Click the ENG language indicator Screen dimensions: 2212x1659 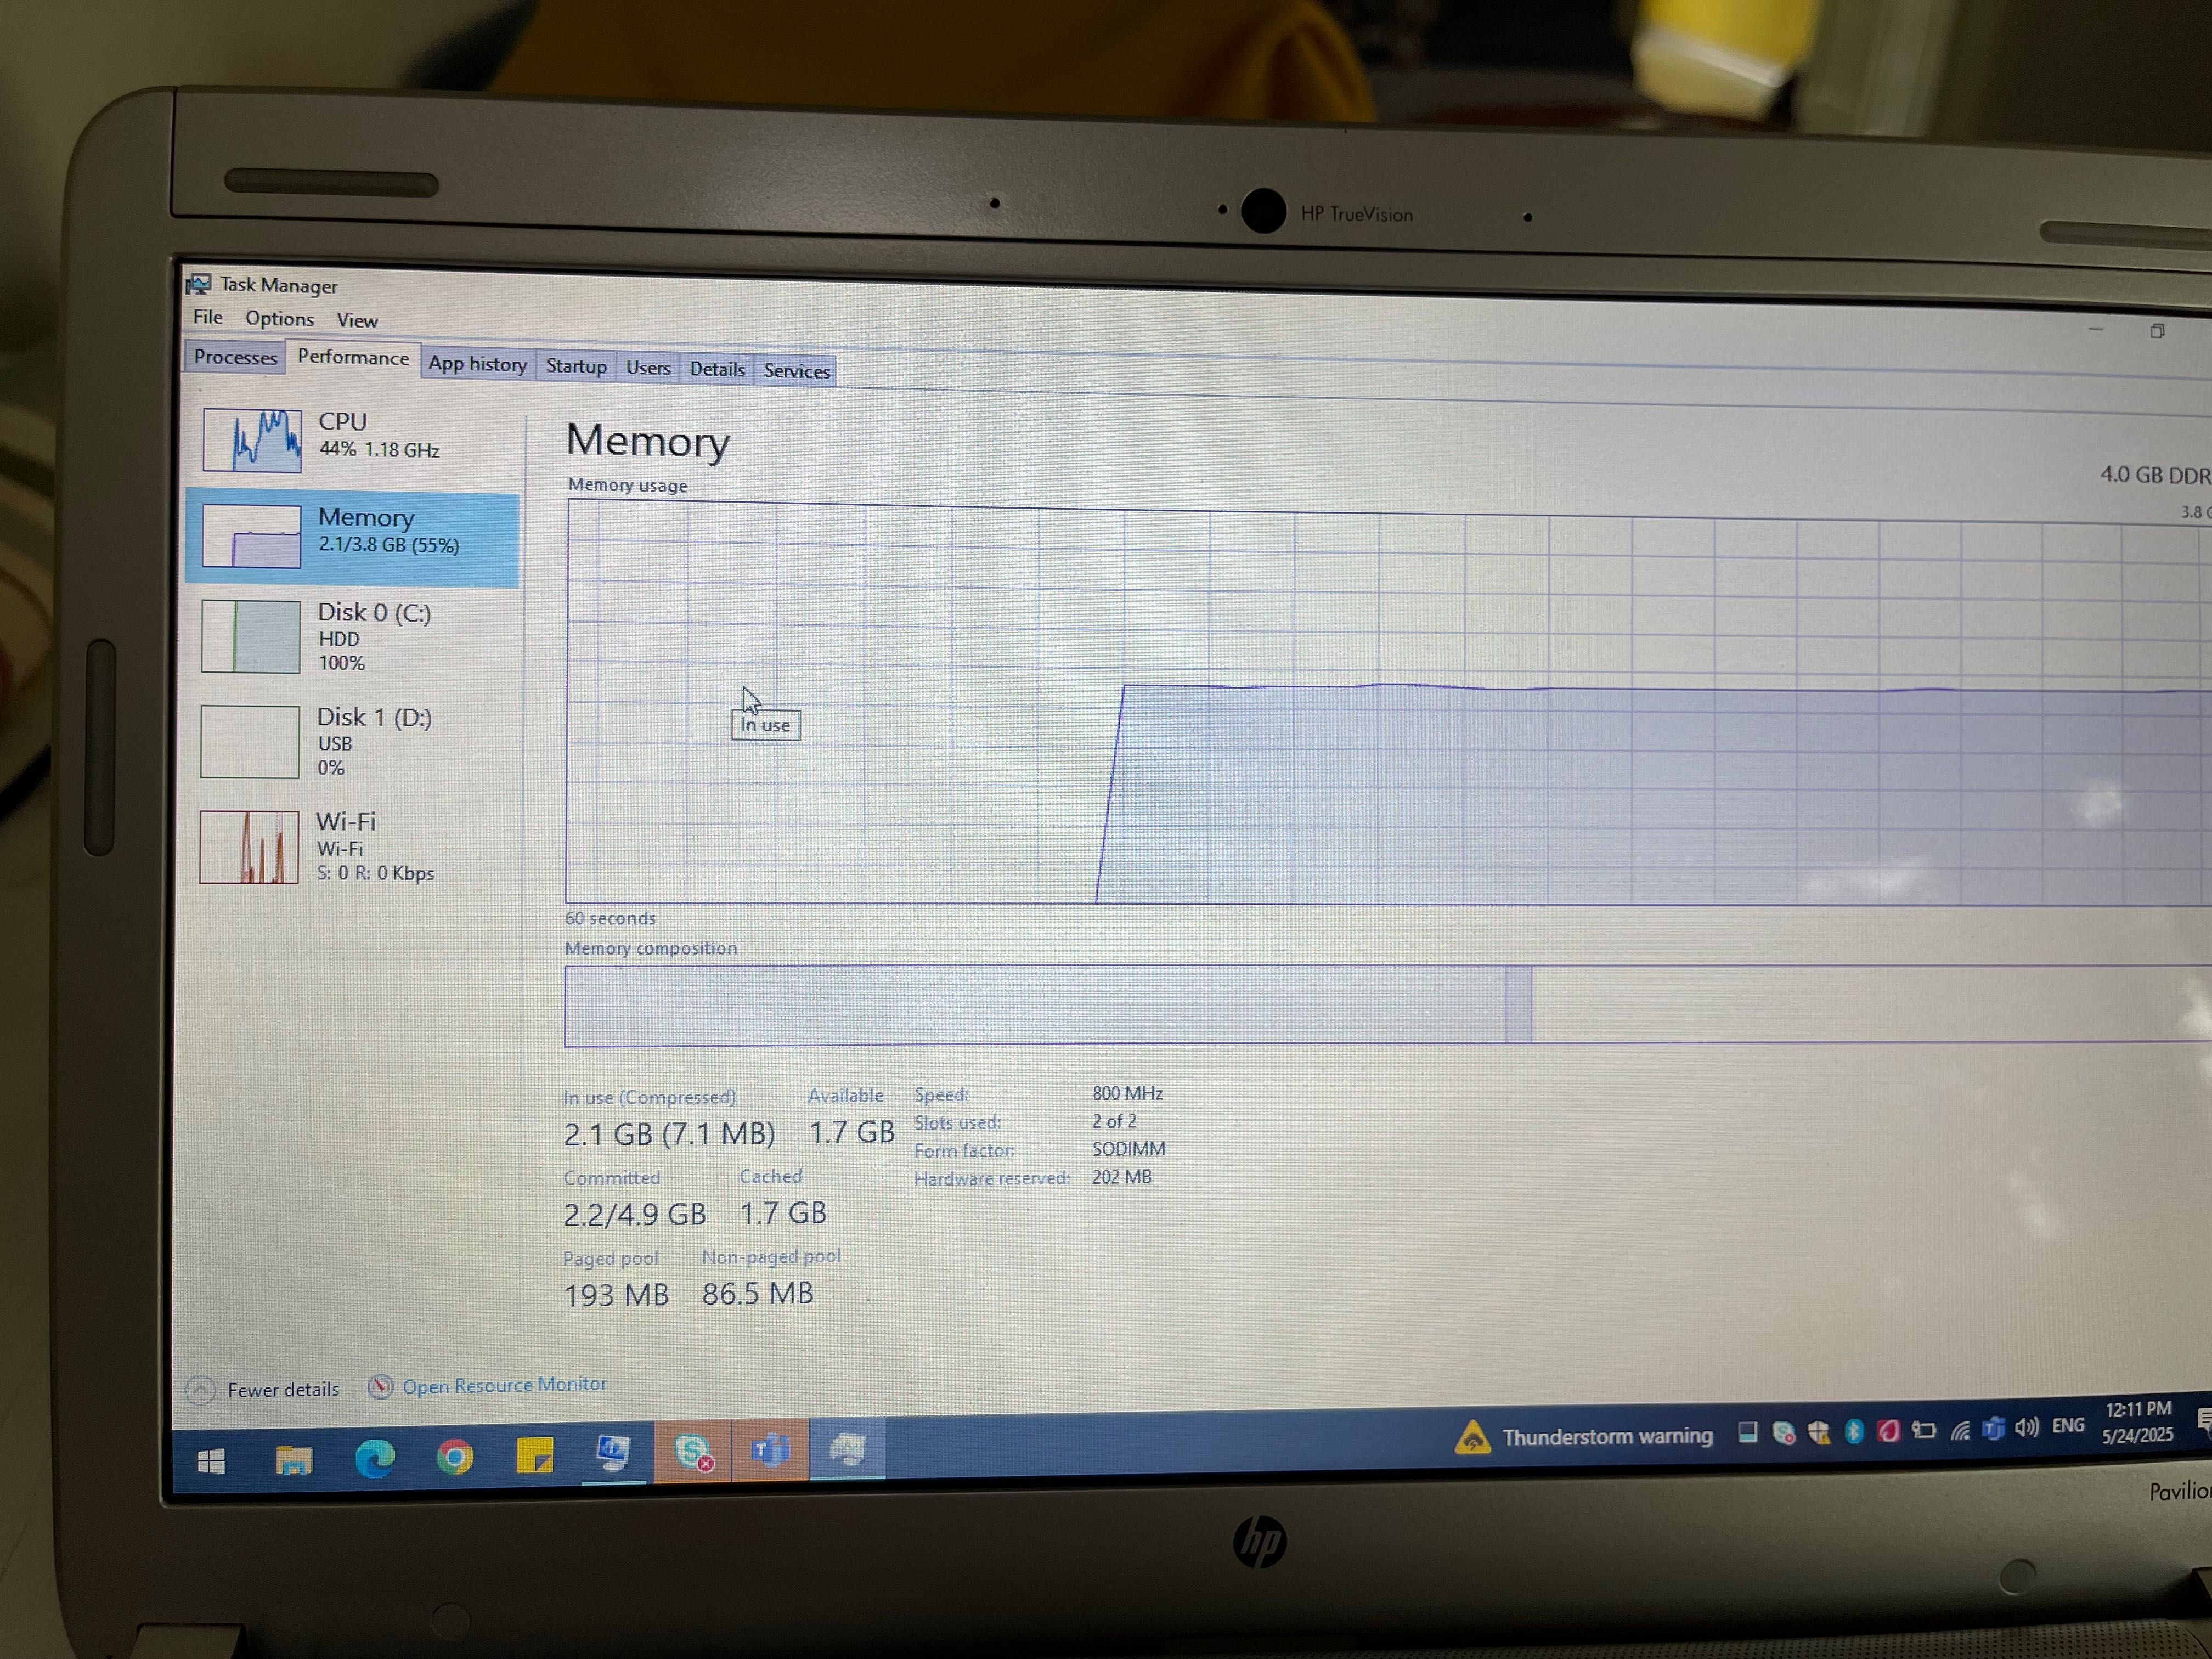[2068, 1426]
